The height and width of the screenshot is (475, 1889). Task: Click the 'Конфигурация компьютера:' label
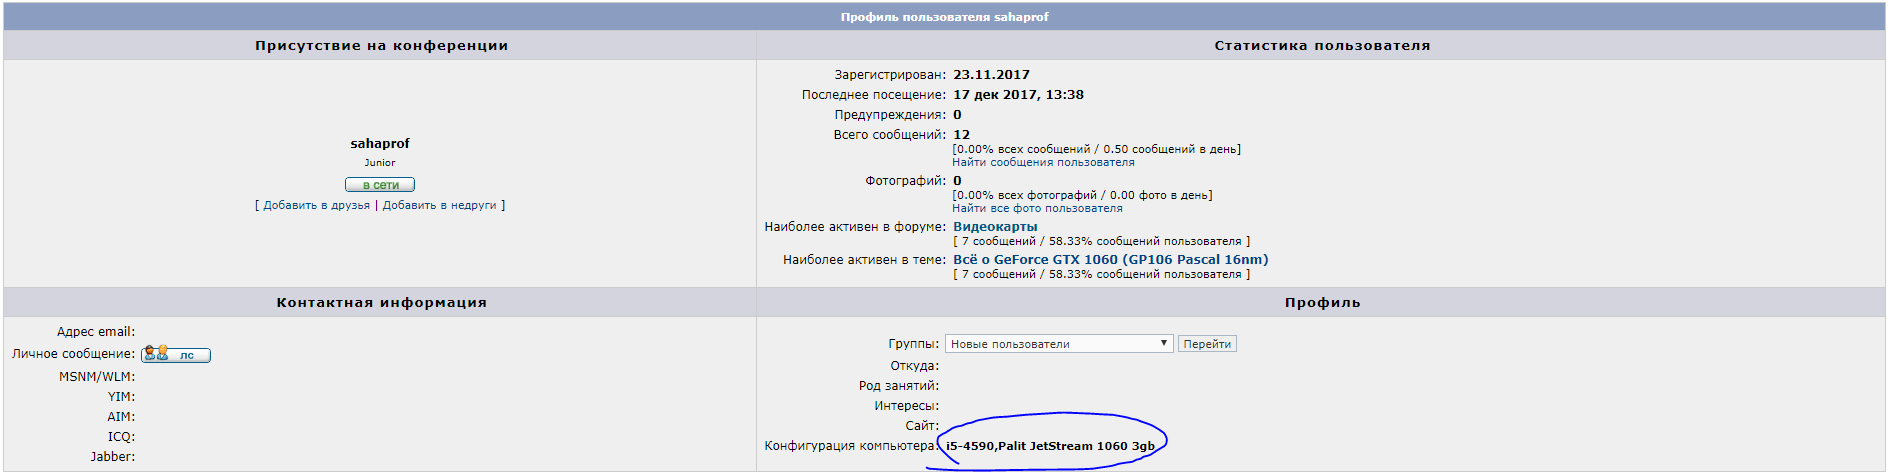click(852, 446)
